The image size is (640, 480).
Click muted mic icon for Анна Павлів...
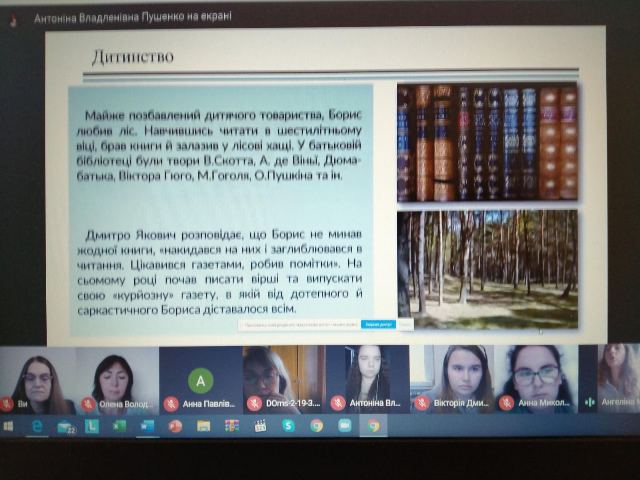tap(171, 404)
